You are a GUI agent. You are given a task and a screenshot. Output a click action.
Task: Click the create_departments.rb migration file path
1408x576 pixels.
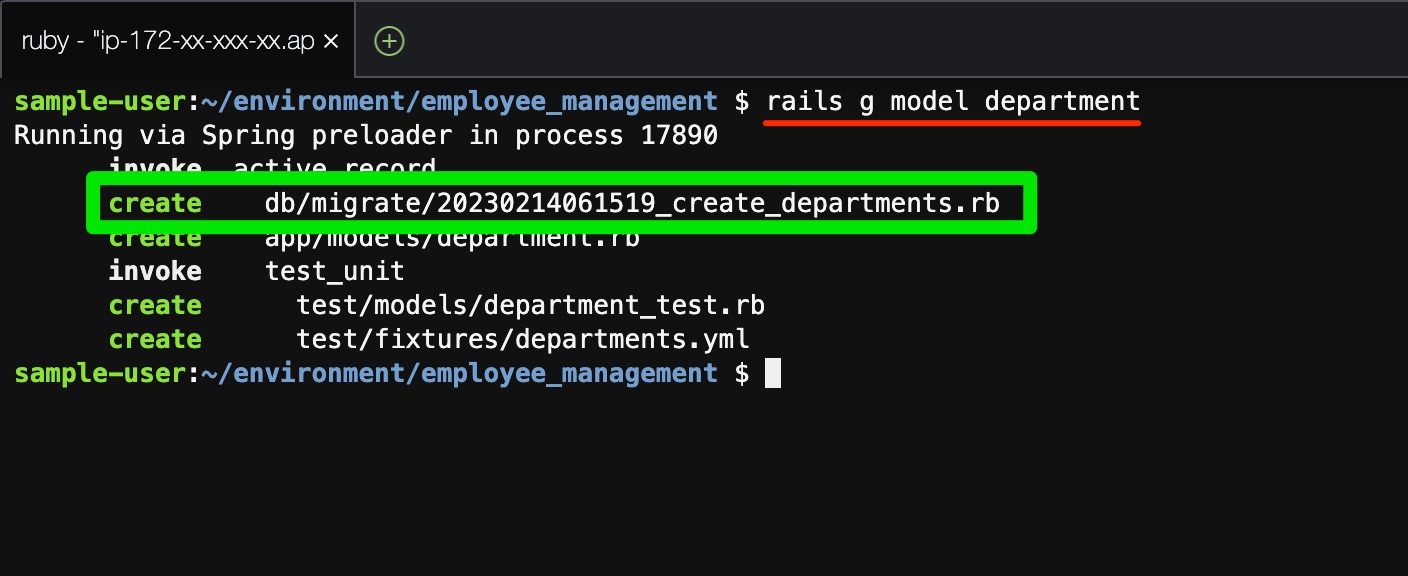[x=632, y=203]
